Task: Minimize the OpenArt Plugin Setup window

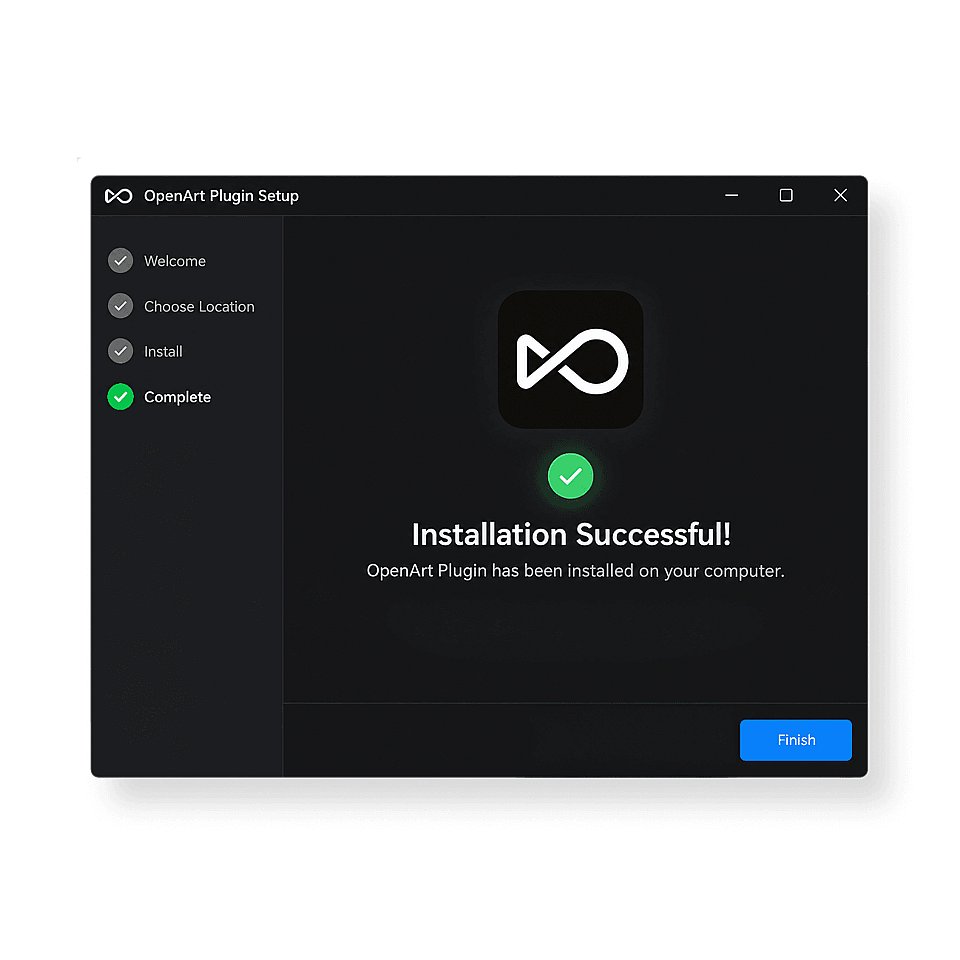Action: 732,195
